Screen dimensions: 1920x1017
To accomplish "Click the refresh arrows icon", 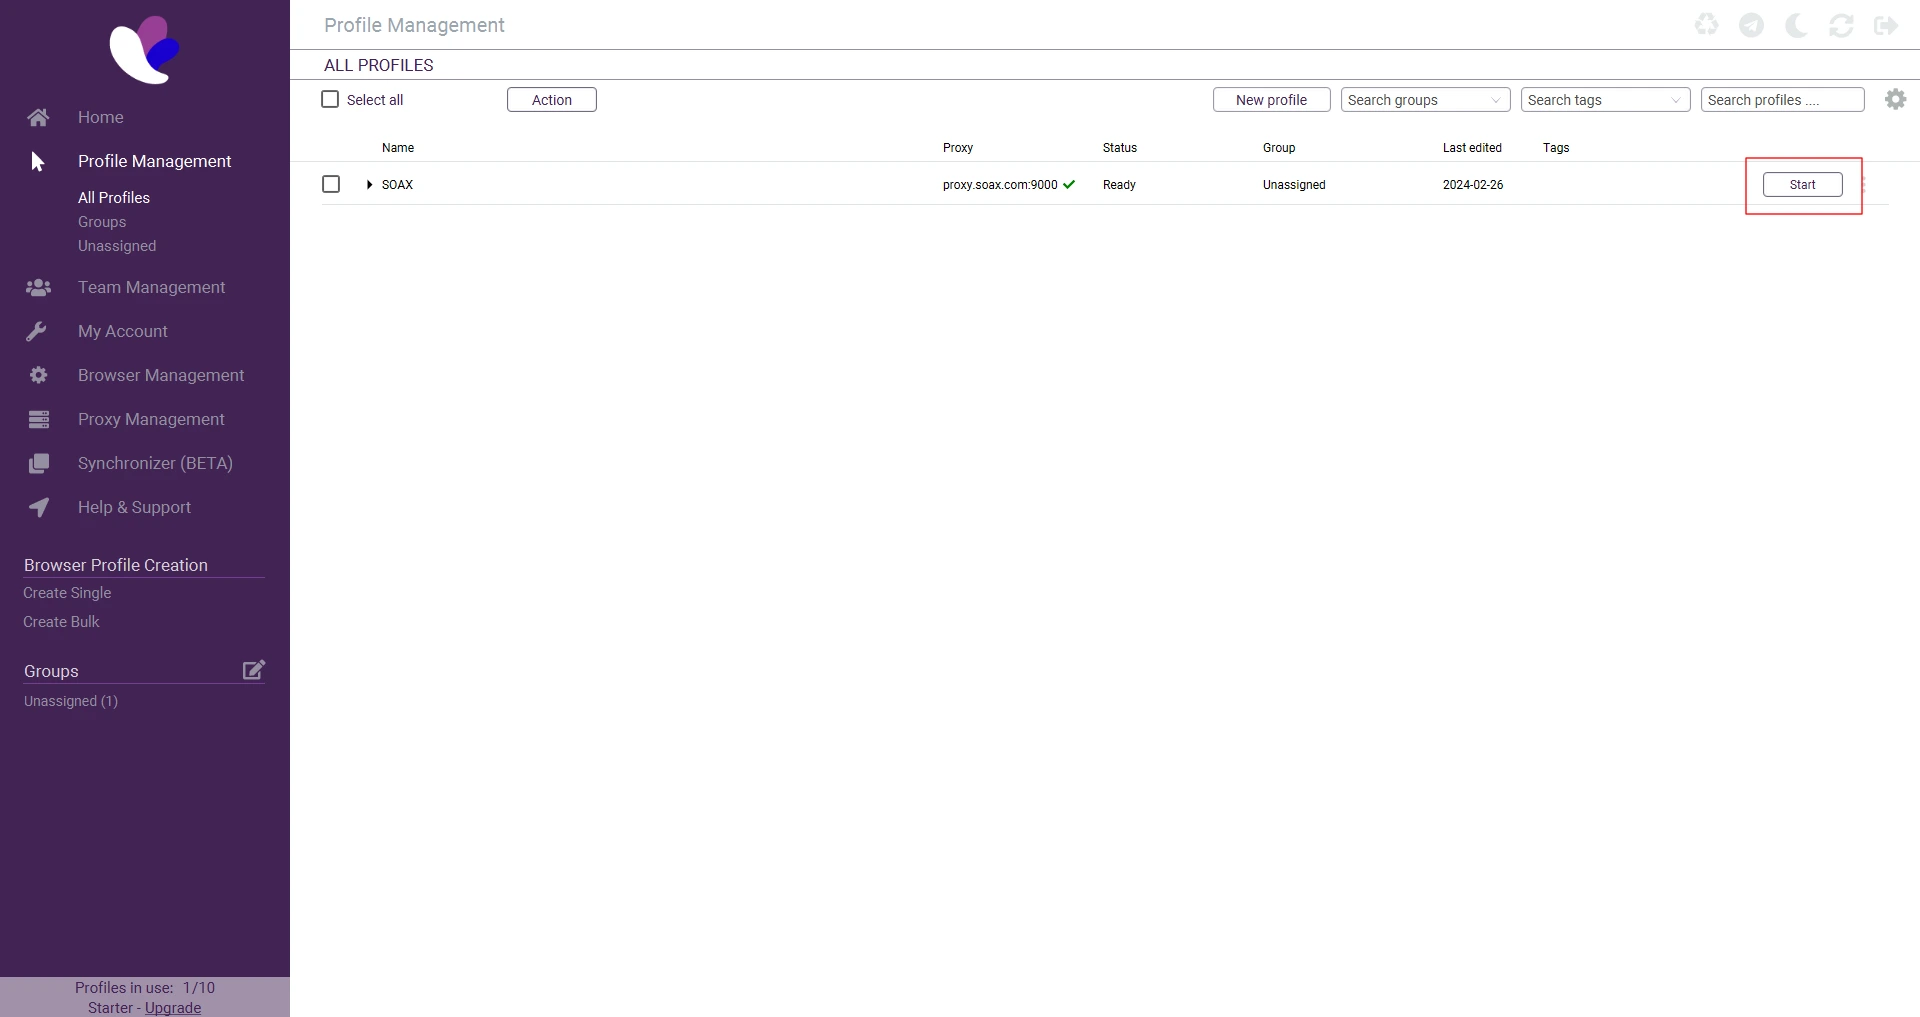I will pyautogui.click(x=1841, y=25).
